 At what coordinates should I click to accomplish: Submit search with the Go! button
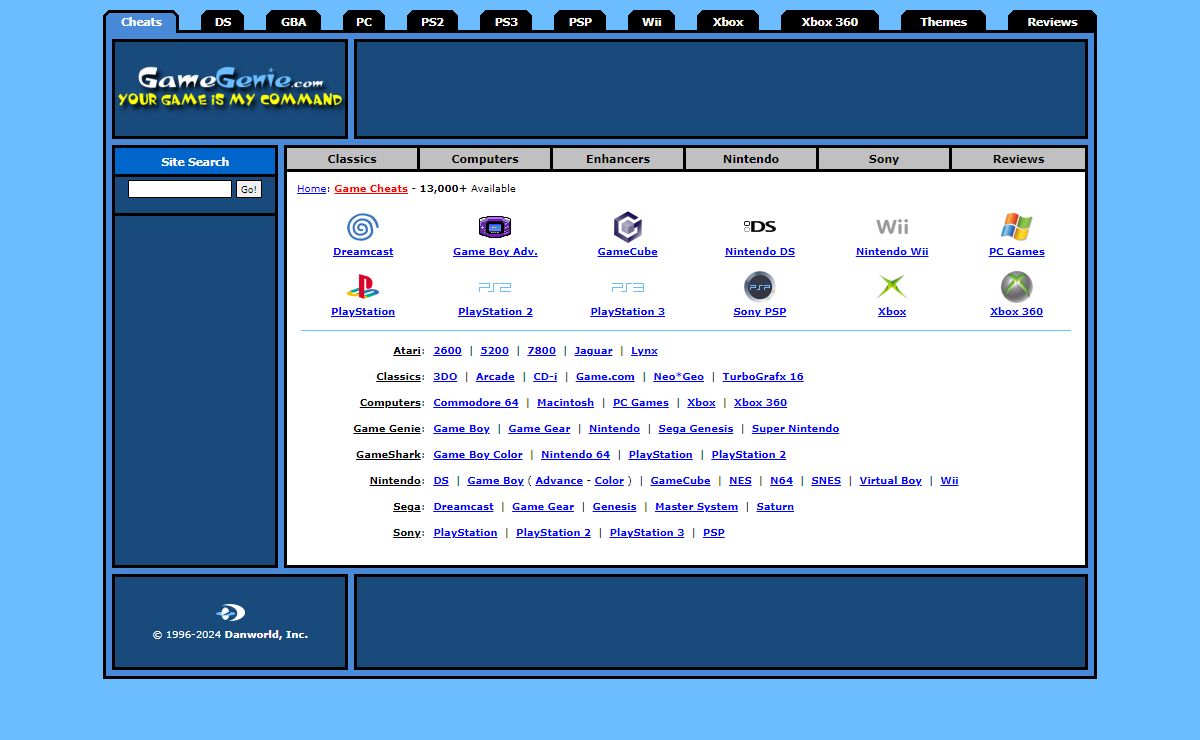tap(249, 189)
